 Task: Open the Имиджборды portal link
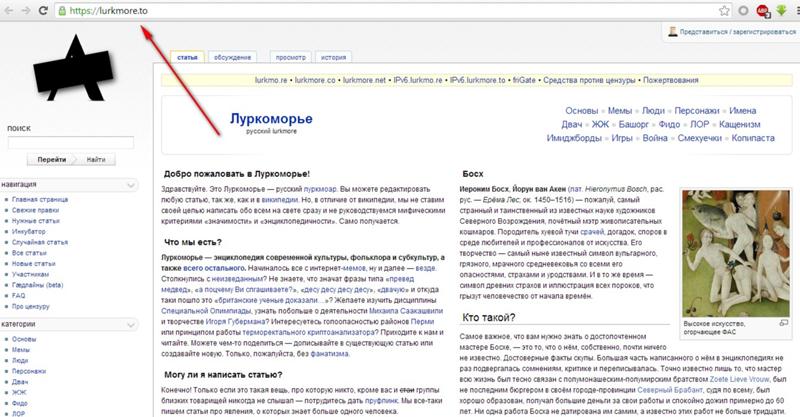[x=574, y=138]
